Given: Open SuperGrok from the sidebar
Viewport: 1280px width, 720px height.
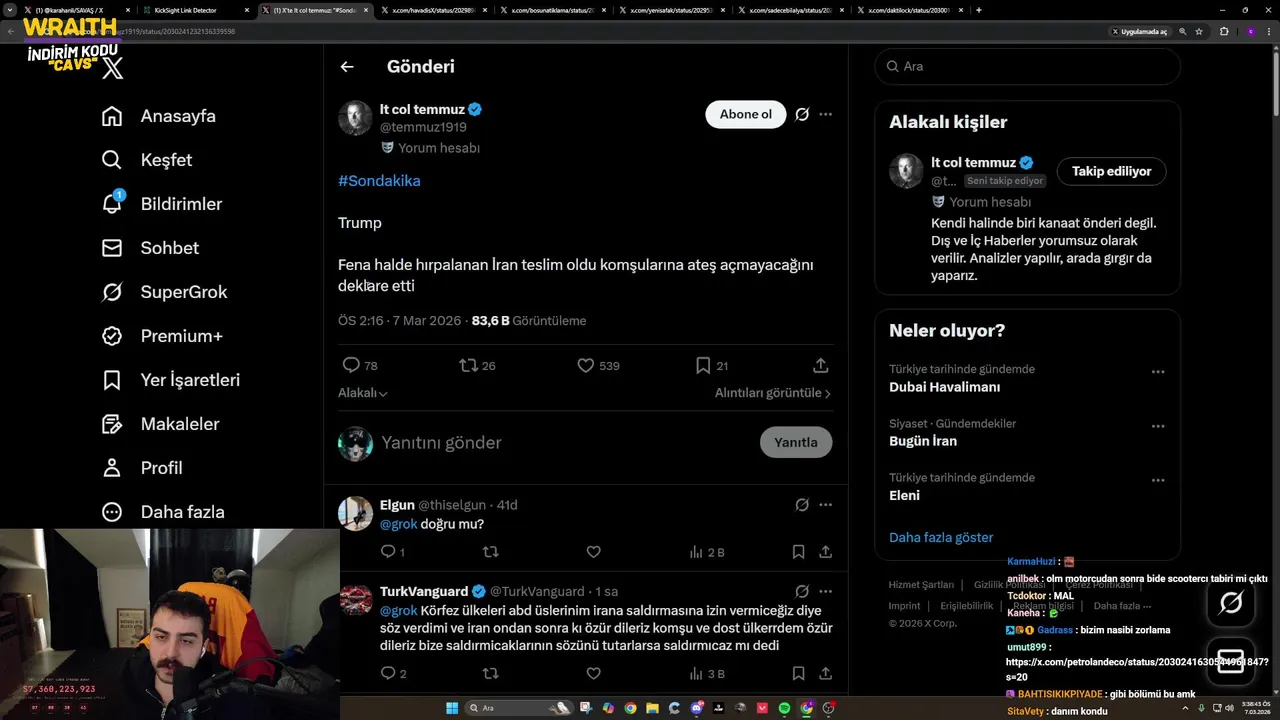Looking at the screenshot, I should (x=165, y=292).
